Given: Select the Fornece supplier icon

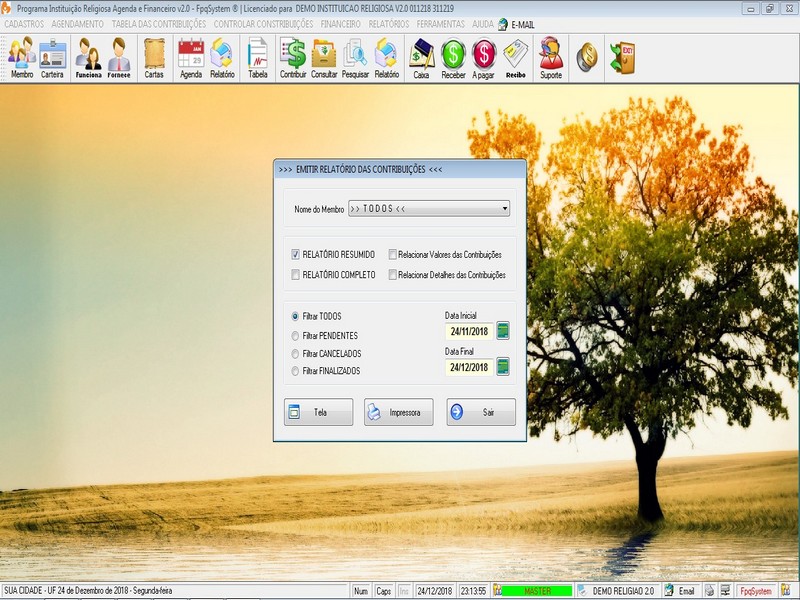Looking at the screenshot, I should (x=119, y=58).
